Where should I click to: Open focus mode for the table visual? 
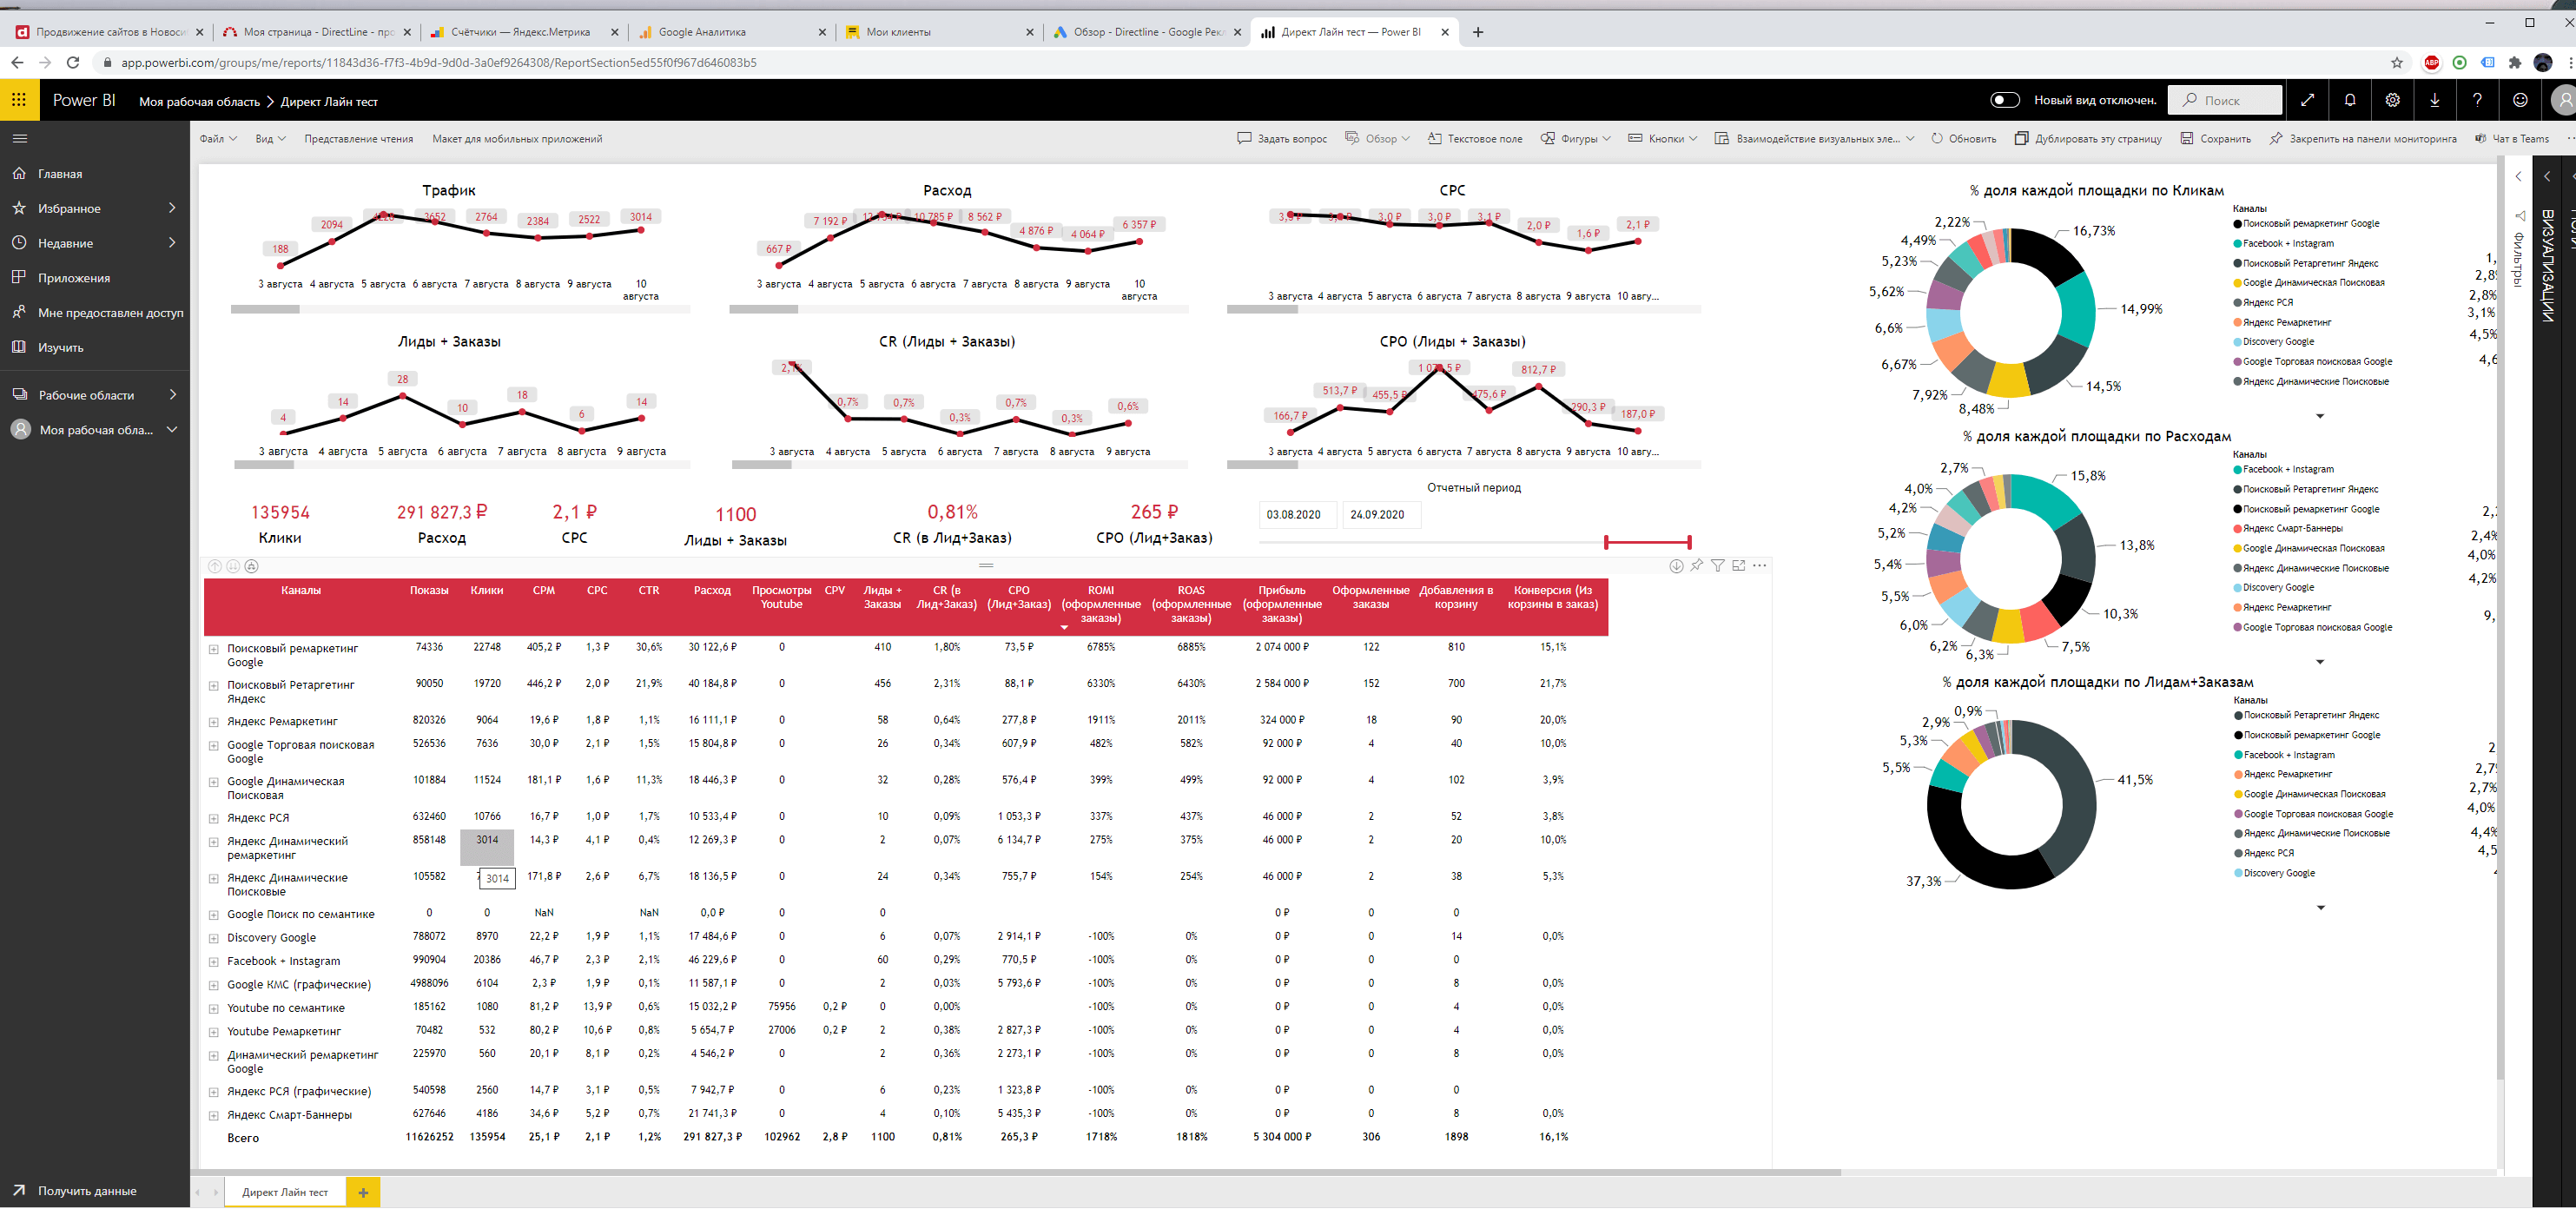point(1739,565)
